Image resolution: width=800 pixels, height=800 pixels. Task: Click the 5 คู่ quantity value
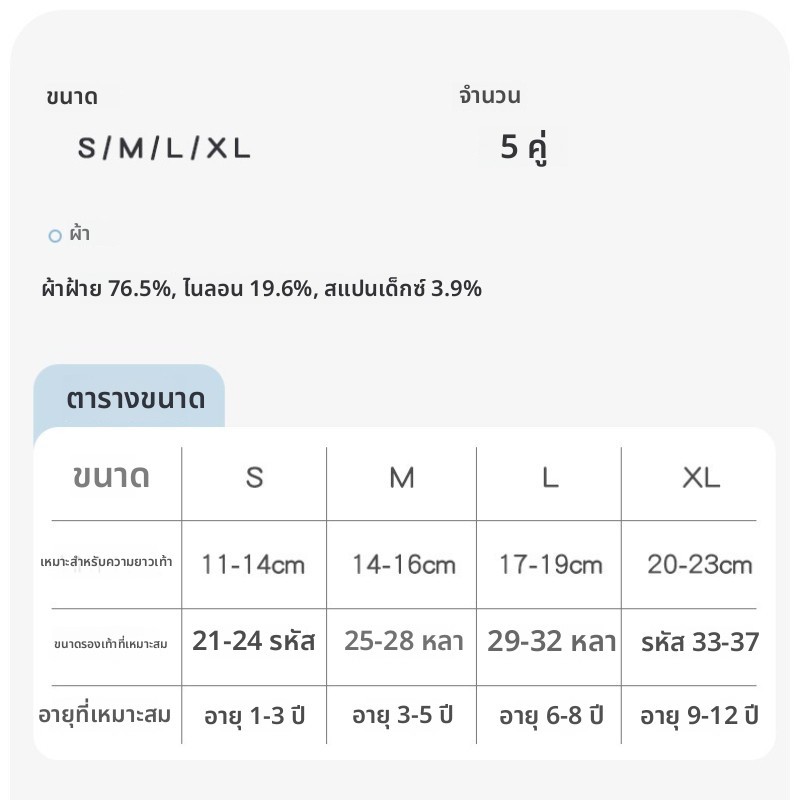(x=524, y=147)
